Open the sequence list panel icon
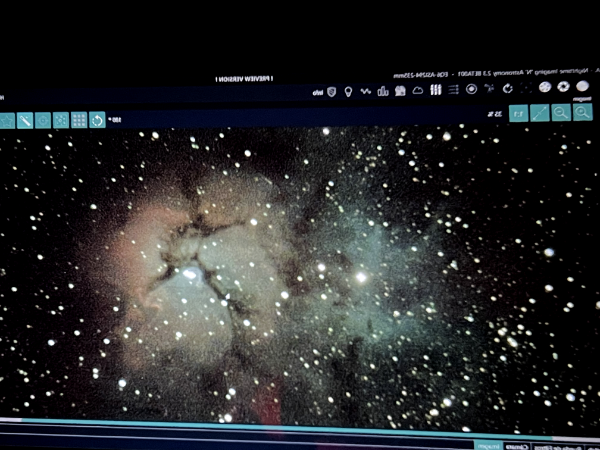 pyautogui.click(x=453, y=90)
